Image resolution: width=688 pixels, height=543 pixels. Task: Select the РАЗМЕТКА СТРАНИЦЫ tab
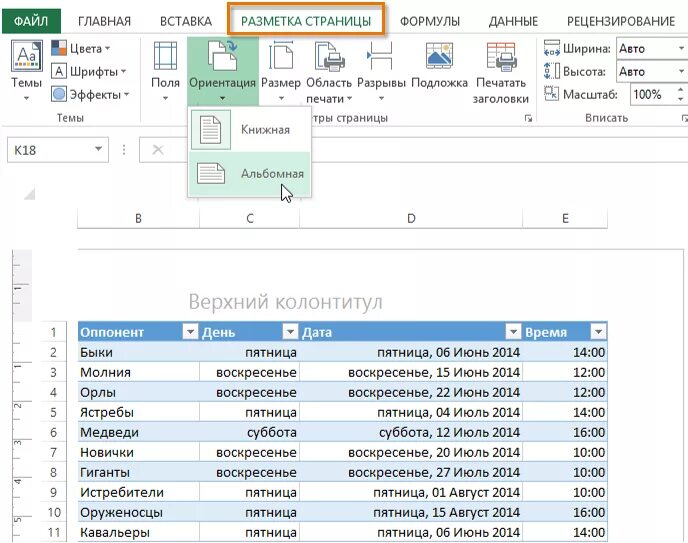tap(306, 21)
